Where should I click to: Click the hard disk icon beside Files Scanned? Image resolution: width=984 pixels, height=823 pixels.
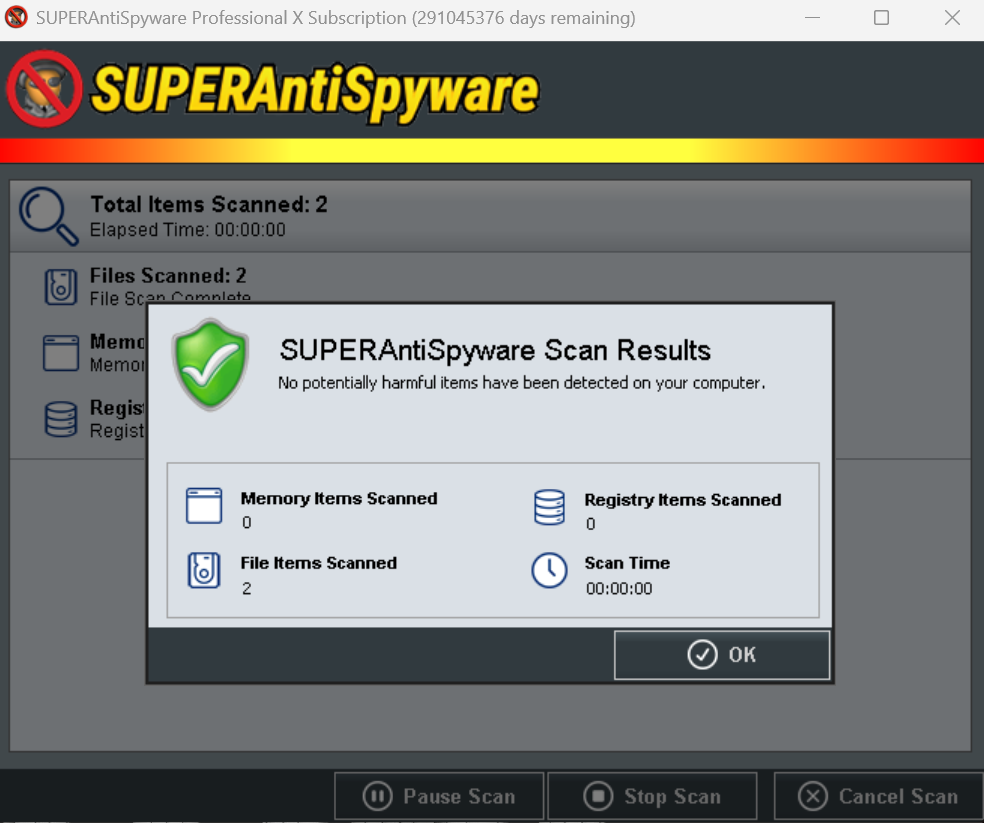pos(61,287)
